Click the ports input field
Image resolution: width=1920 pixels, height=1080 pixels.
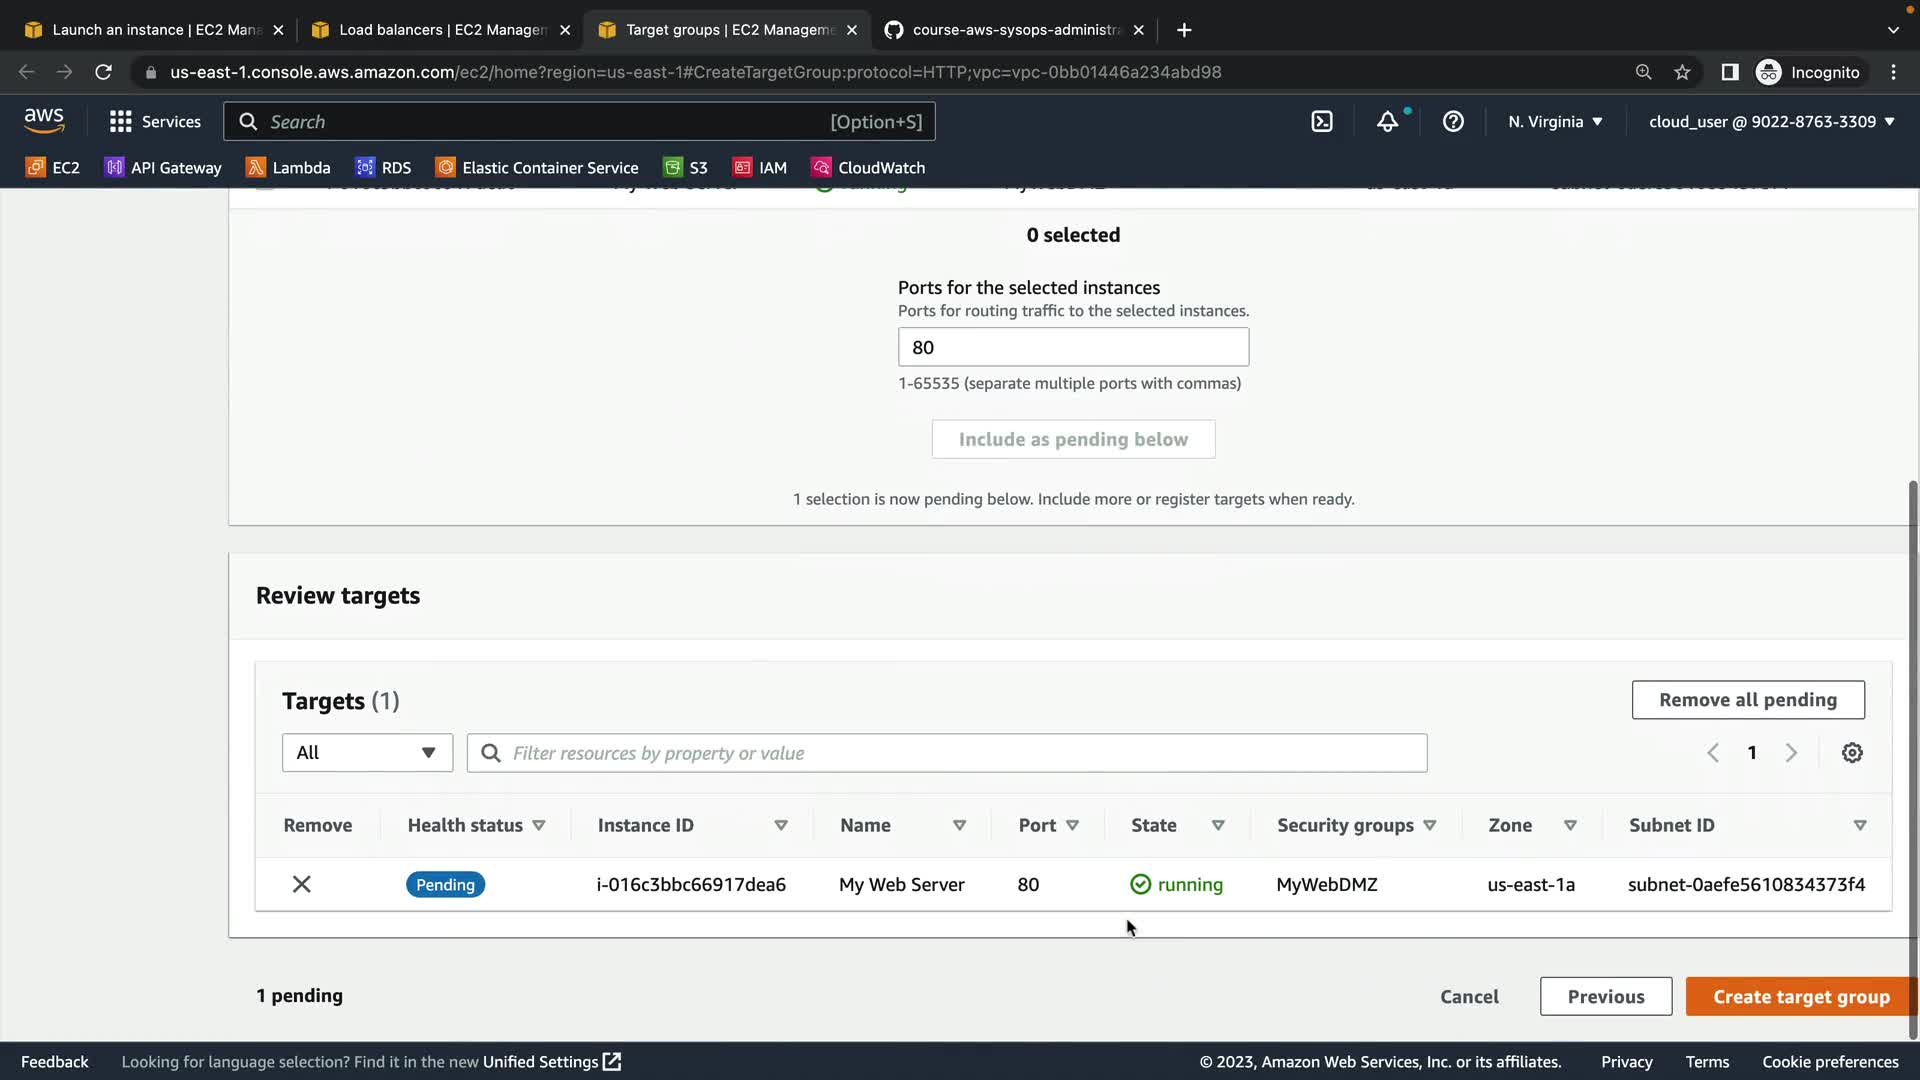(1073, 347)
